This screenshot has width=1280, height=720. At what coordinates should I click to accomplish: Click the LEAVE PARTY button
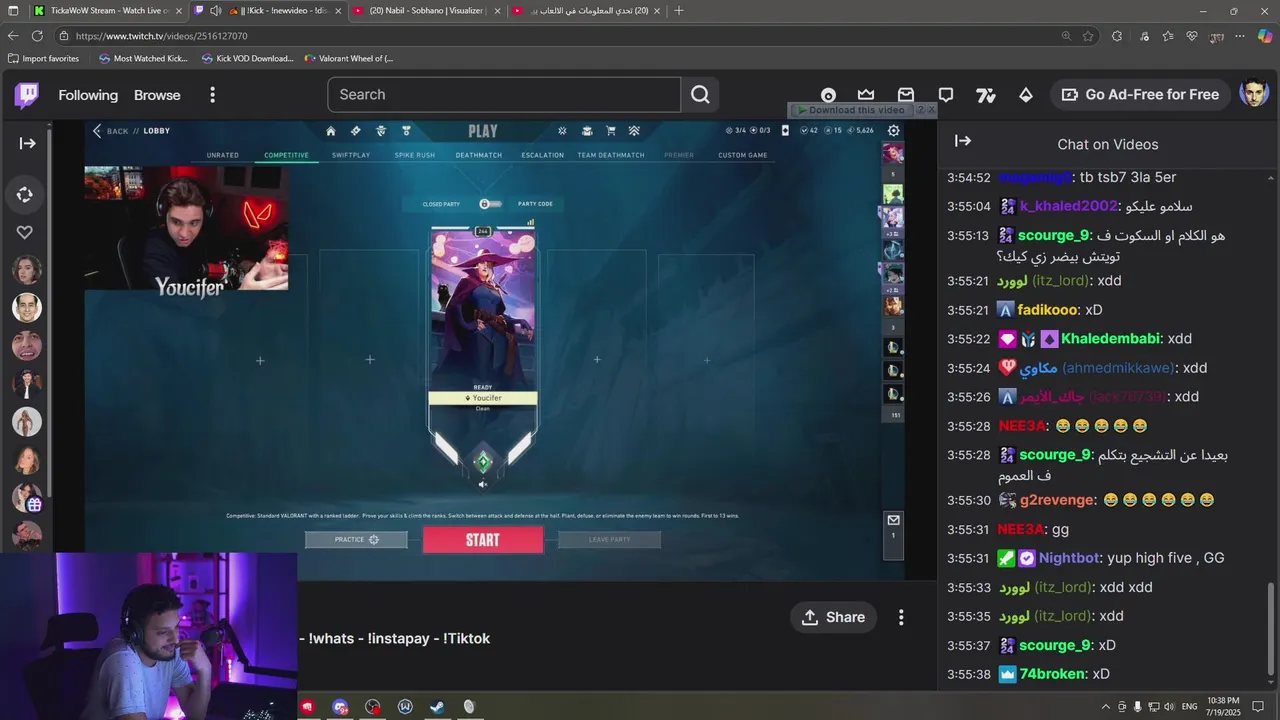[609, 540]
